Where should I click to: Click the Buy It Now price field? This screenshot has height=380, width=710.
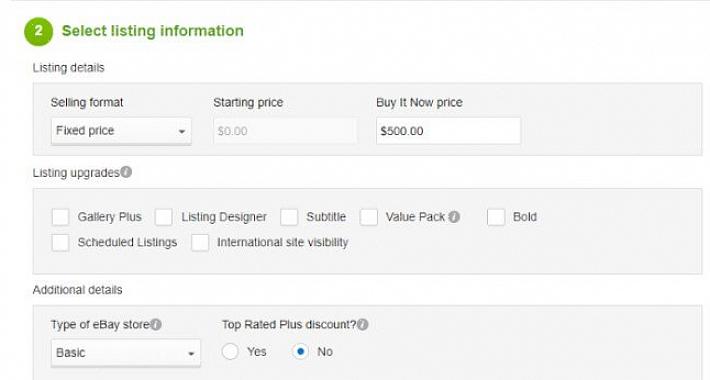point(448,131)
